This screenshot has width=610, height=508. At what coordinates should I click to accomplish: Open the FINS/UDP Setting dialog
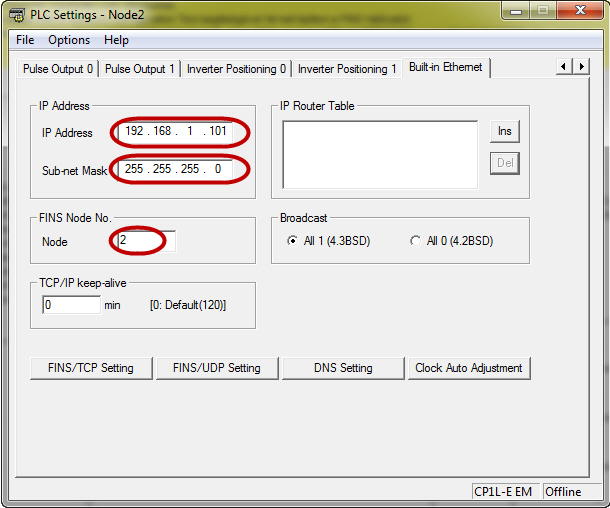(x=217, y=368)
